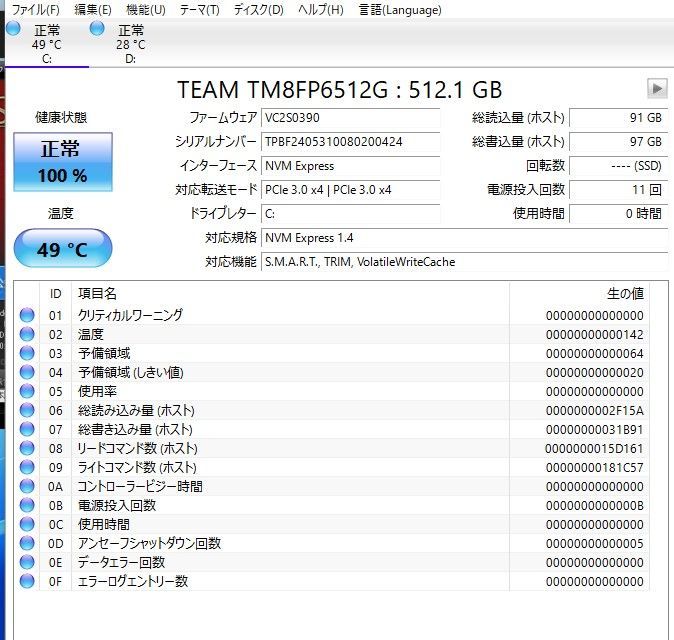
Task: Click the blue status orb for drive C:
Action: [x=13, y=29]
